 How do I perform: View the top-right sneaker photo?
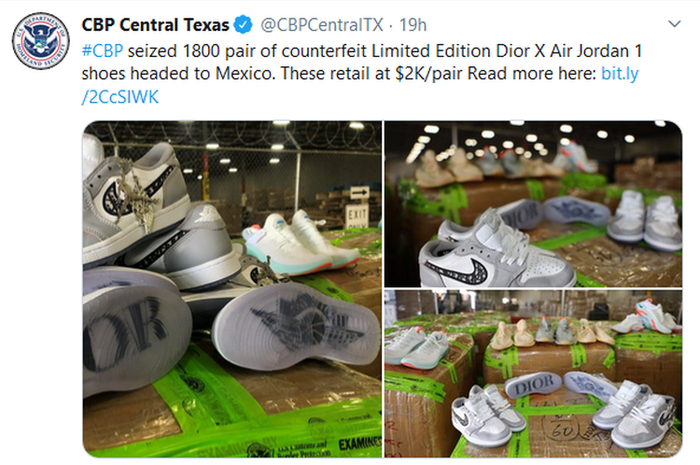[x=533, y=204]
